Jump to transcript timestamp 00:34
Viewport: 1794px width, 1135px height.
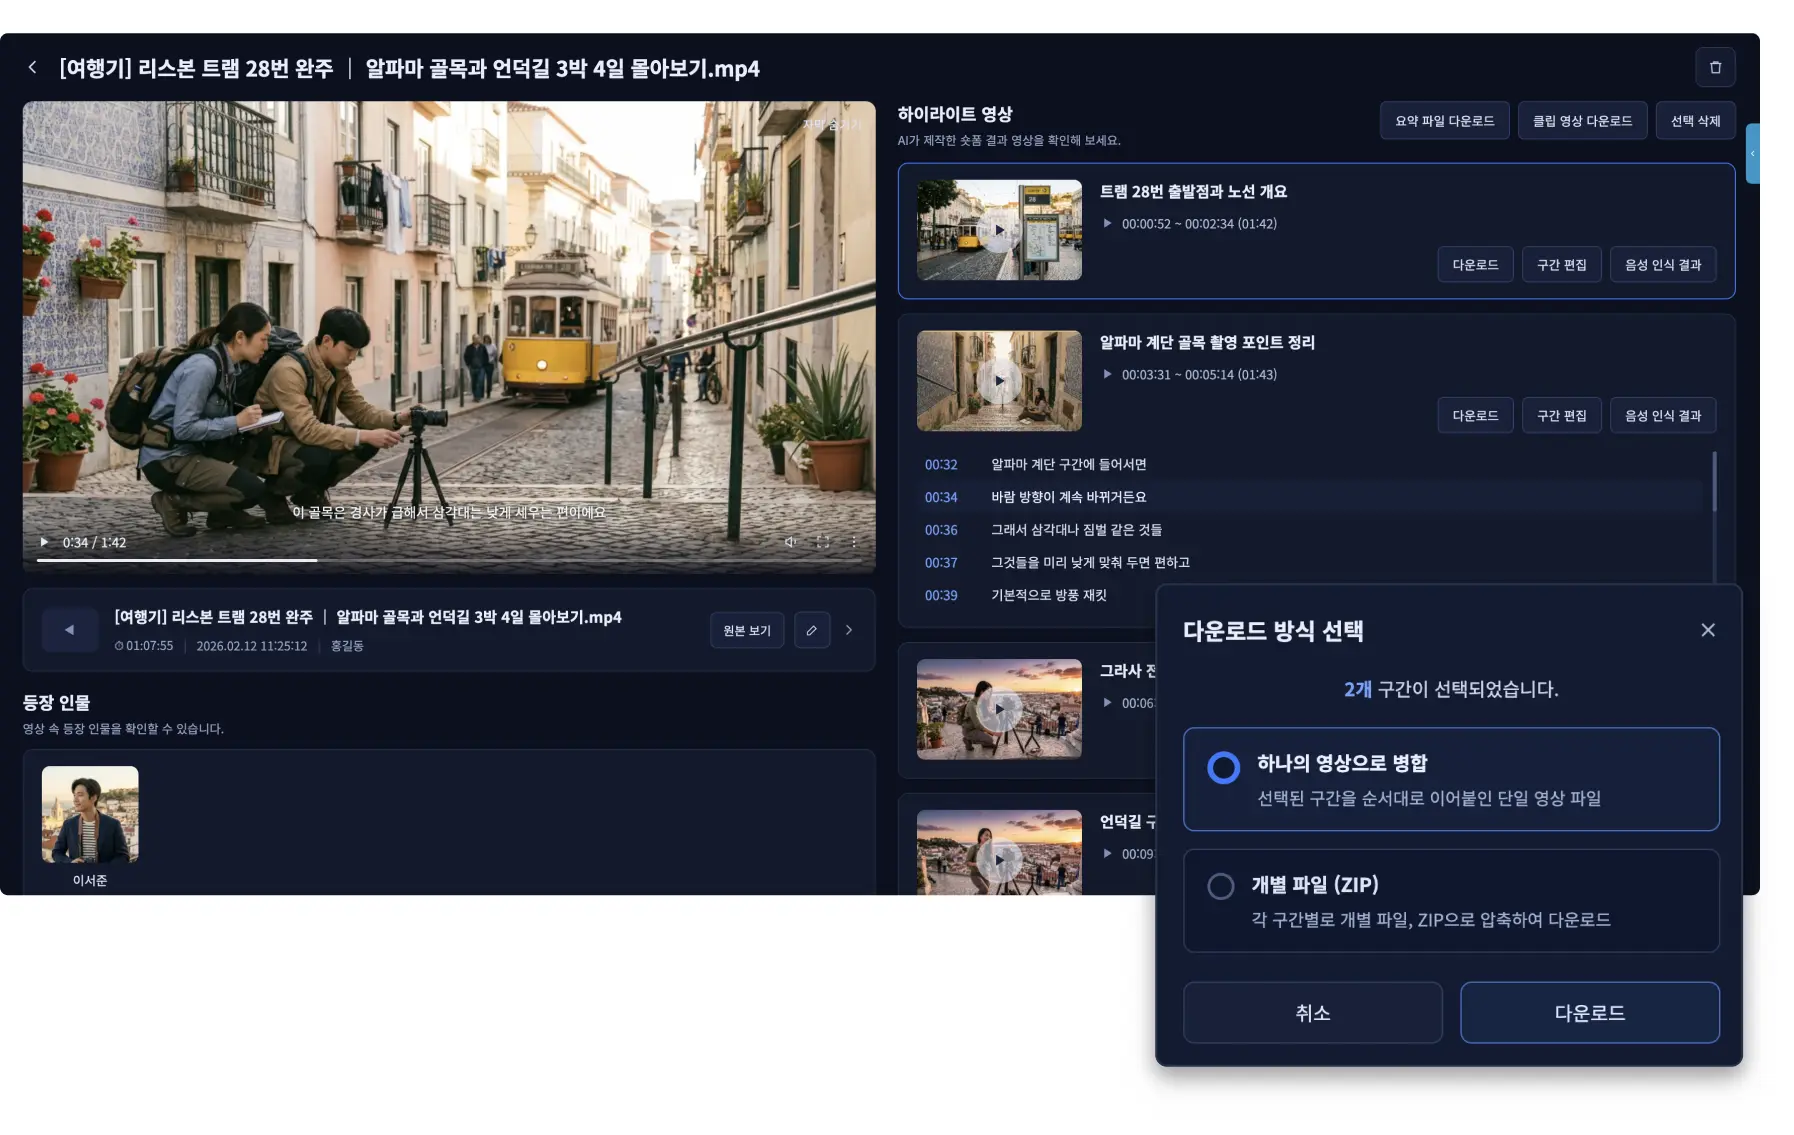point(941,497)
